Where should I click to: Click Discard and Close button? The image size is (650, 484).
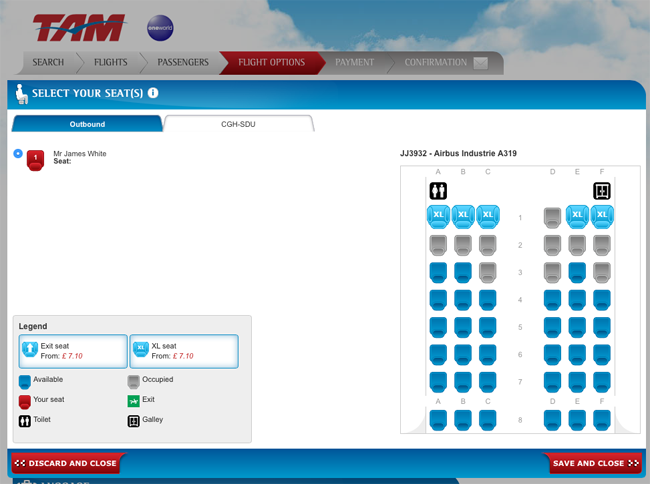(x=67, y=463)
